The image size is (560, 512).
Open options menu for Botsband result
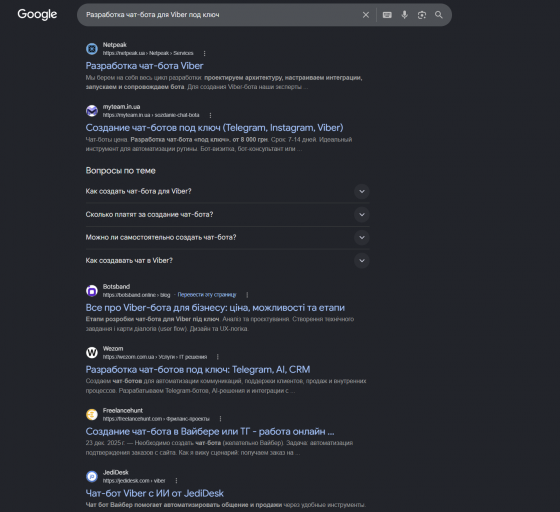247,295
